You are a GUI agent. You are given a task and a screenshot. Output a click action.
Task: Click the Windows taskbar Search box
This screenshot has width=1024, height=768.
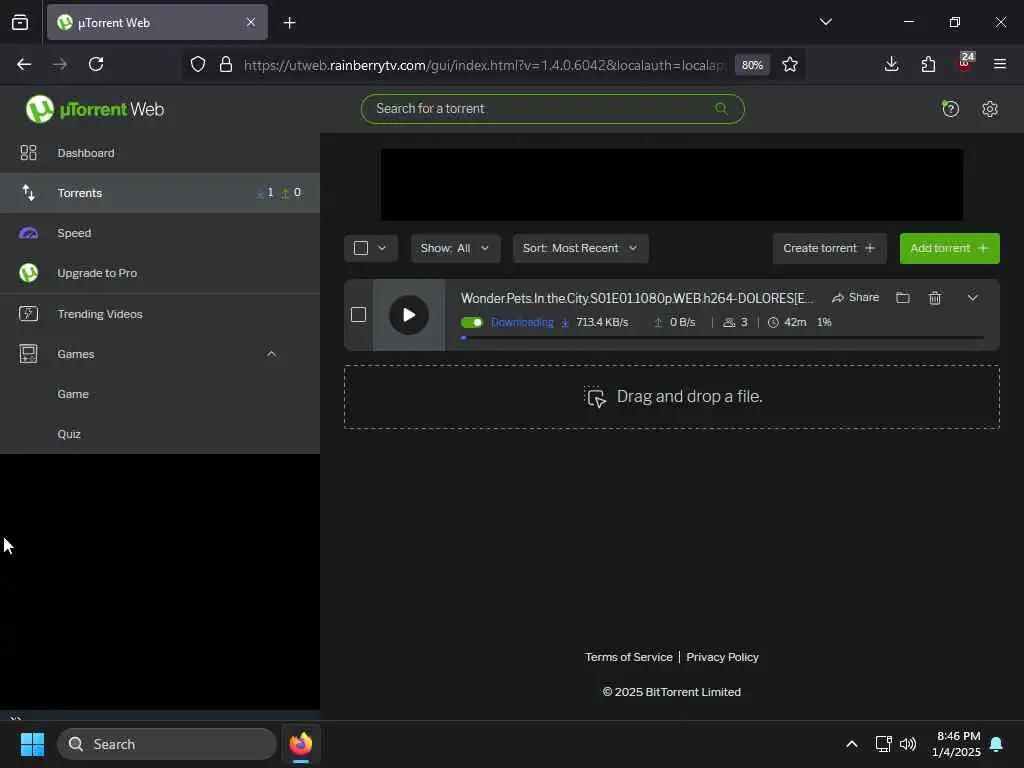[x=167, y=744]
